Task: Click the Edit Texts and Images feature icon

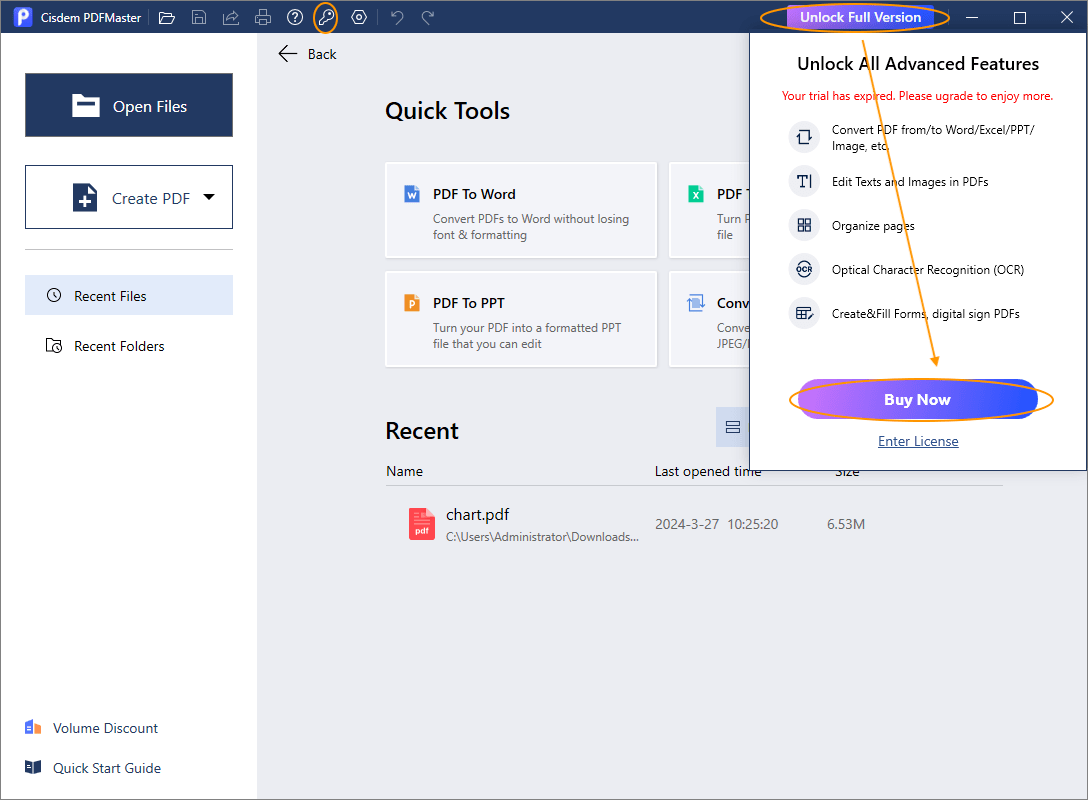Action: 804,181
